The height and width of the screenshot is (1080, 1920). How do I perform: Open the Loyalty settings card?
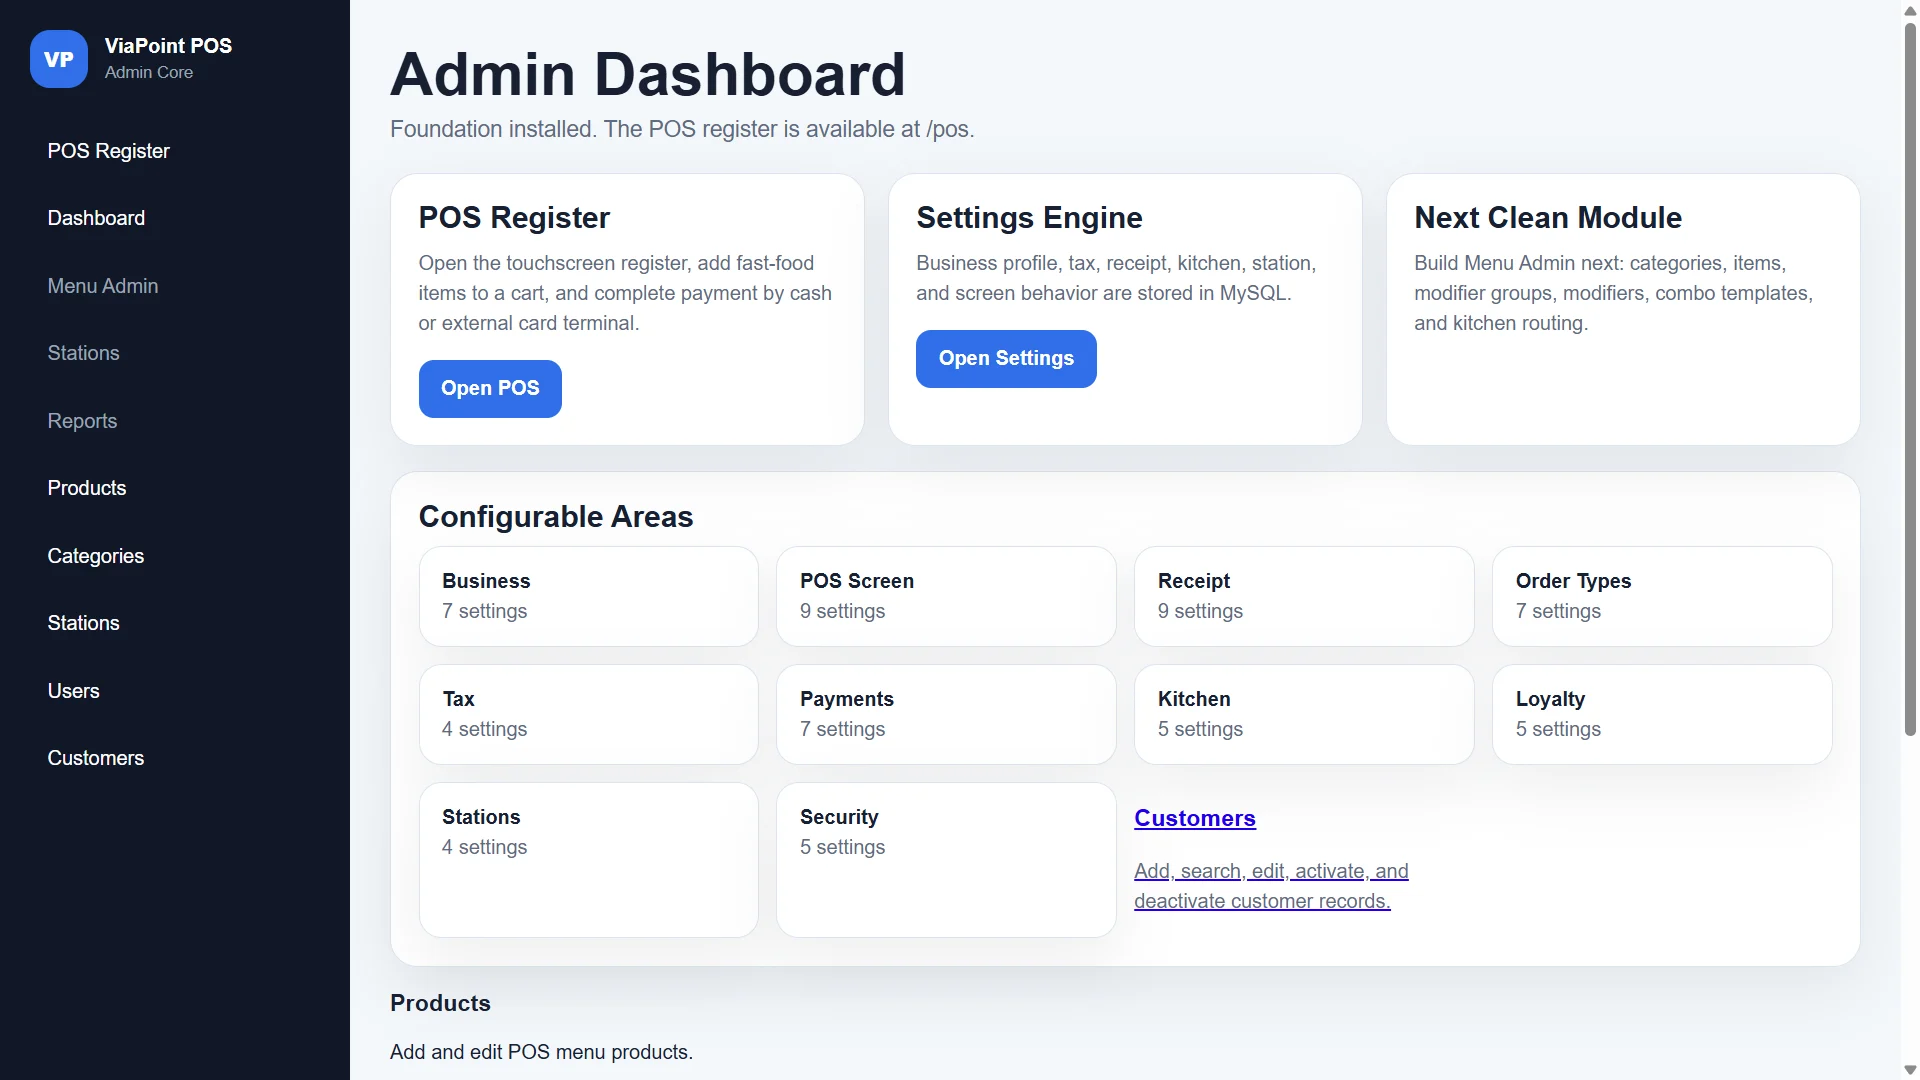click(1662, 714)
